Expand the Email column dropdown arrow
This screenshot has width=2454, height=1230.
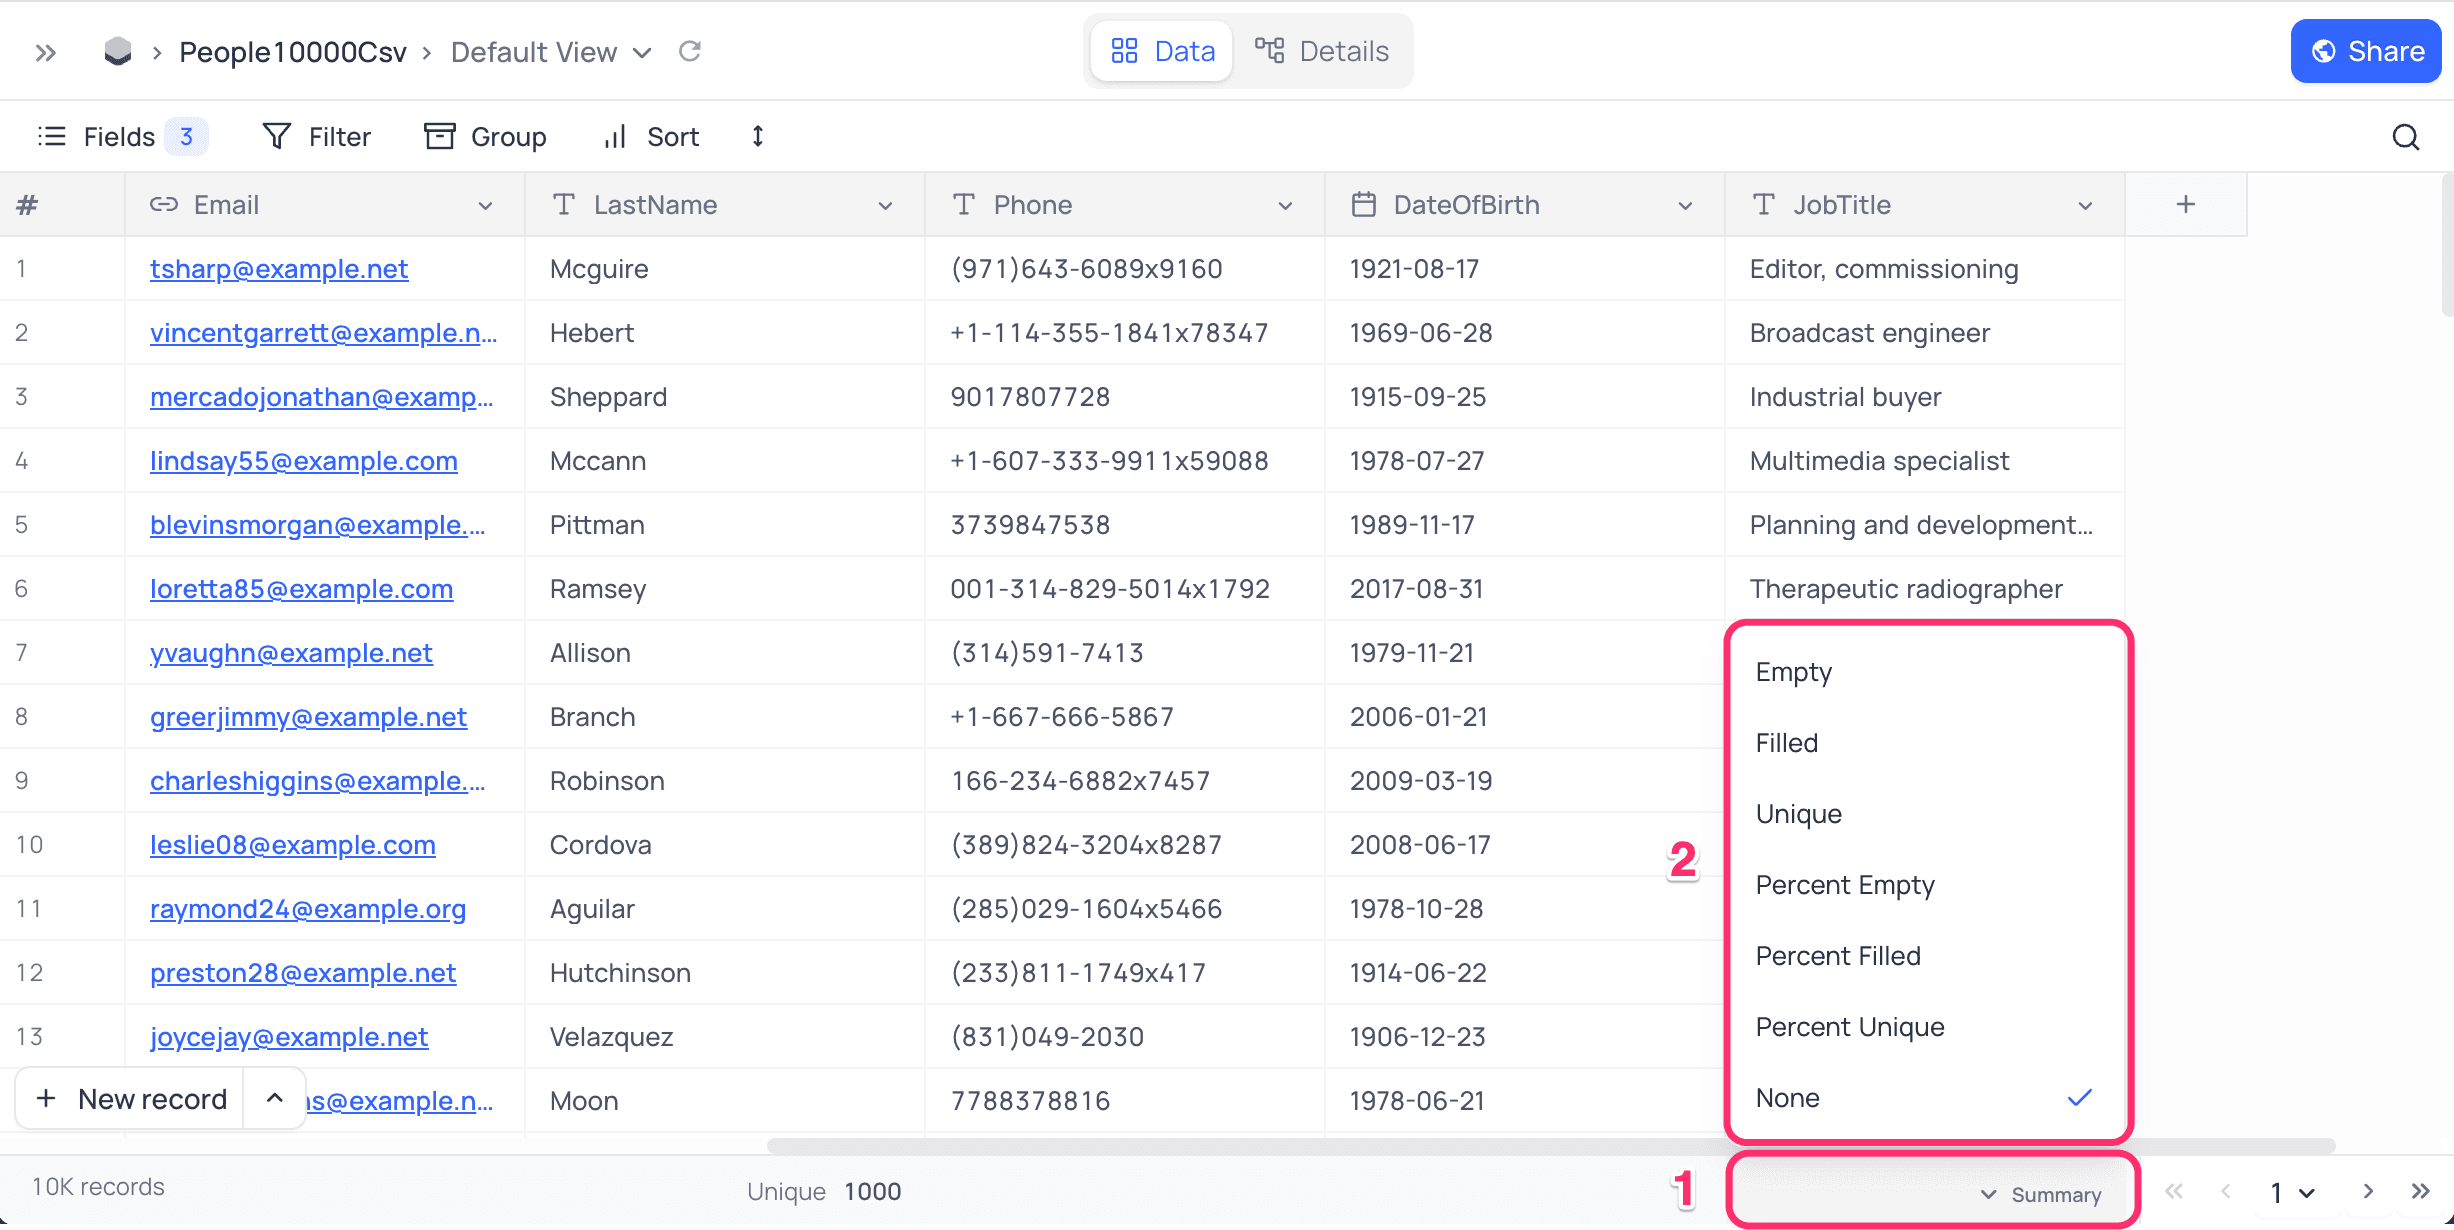click(485, 206)
